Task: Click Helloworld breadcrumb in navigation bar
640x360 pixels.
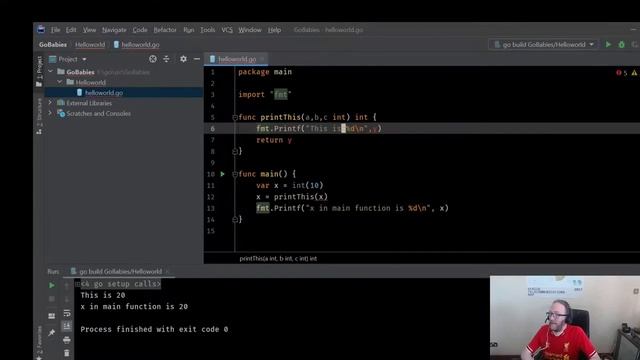Action: point(90,44)
